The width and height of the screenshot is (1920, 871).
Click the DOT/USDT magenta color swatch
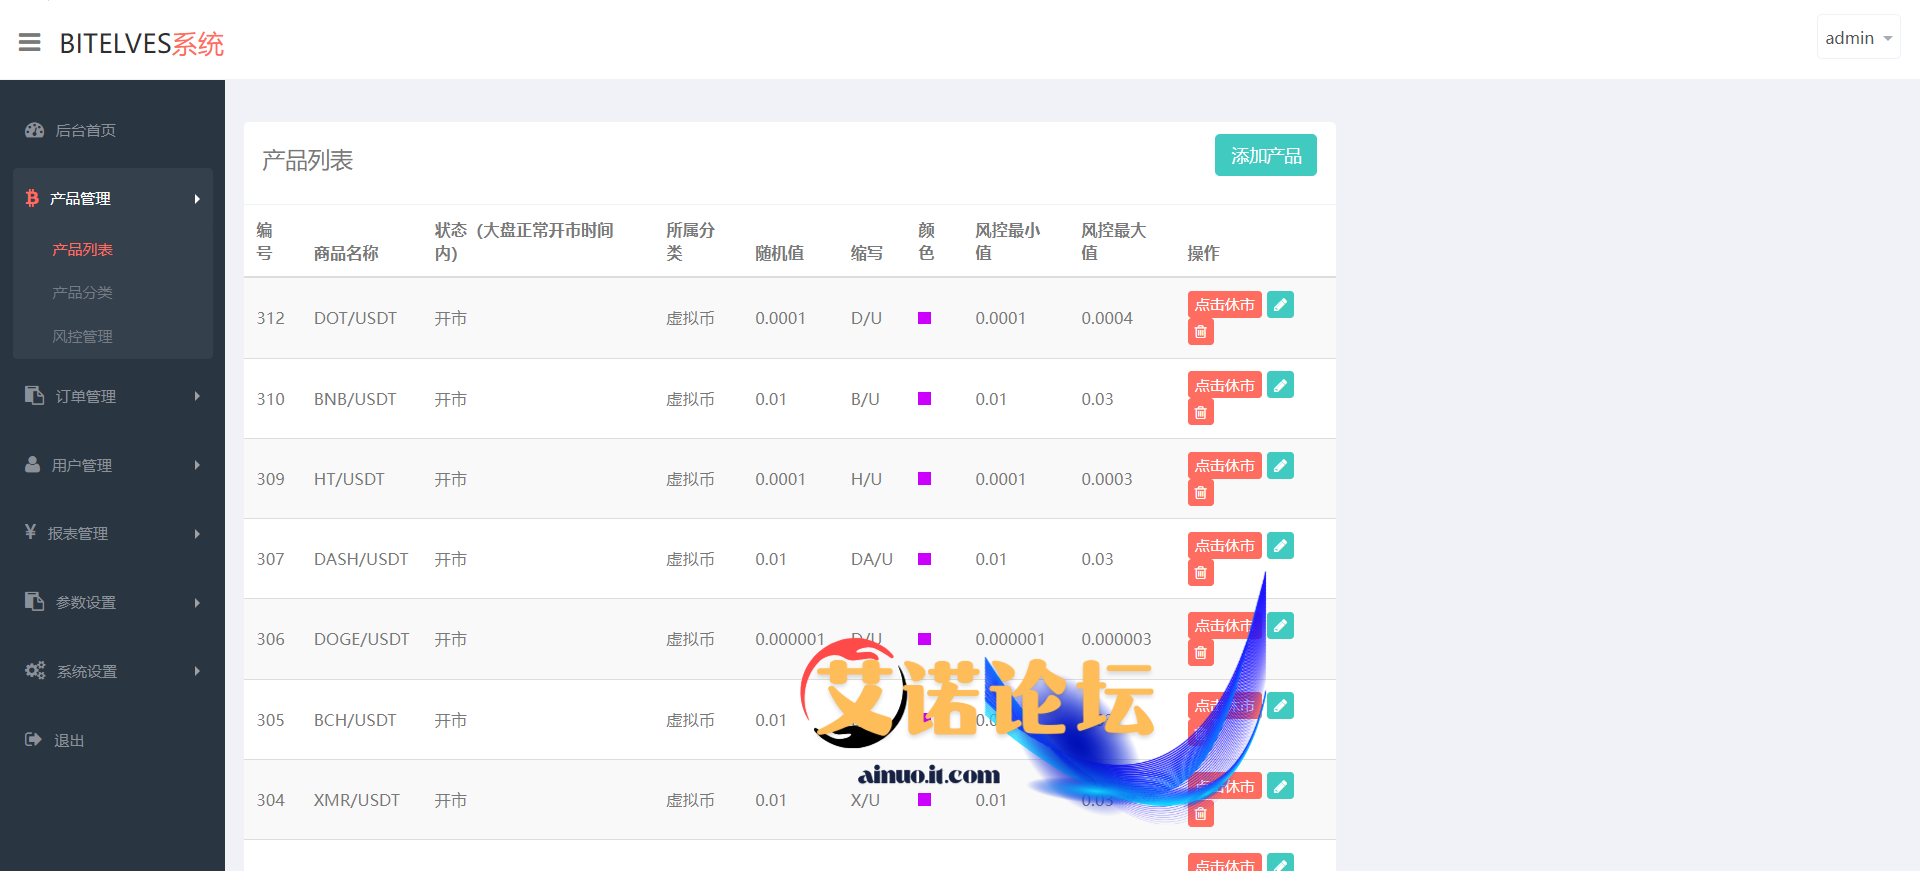(925, 318)
